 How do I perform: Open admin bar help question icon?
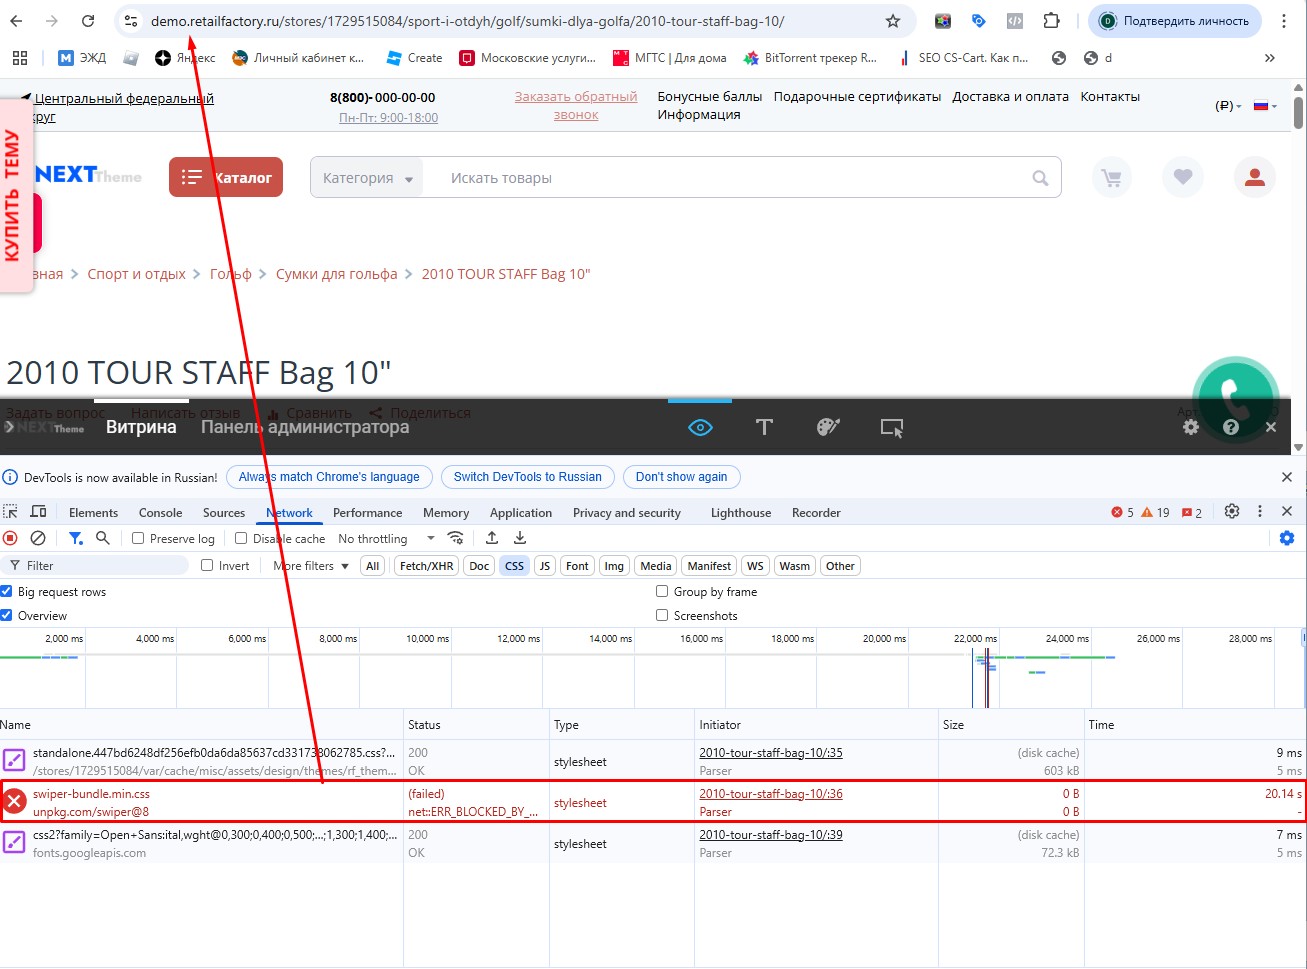click(x=1231, y=427)
